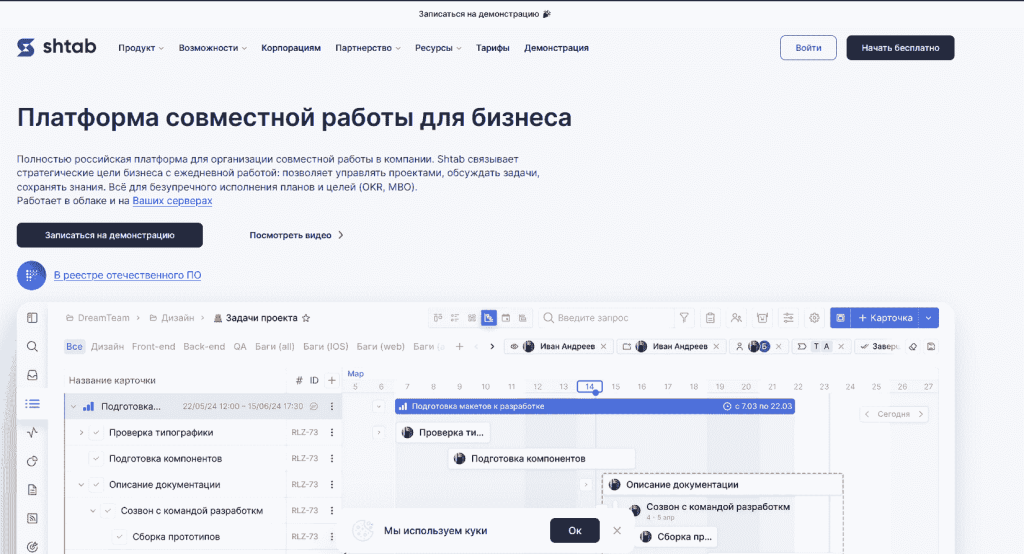Click Начать бесплатно button
Viewport: 1024px width, 554px height.
click(900, 48)
